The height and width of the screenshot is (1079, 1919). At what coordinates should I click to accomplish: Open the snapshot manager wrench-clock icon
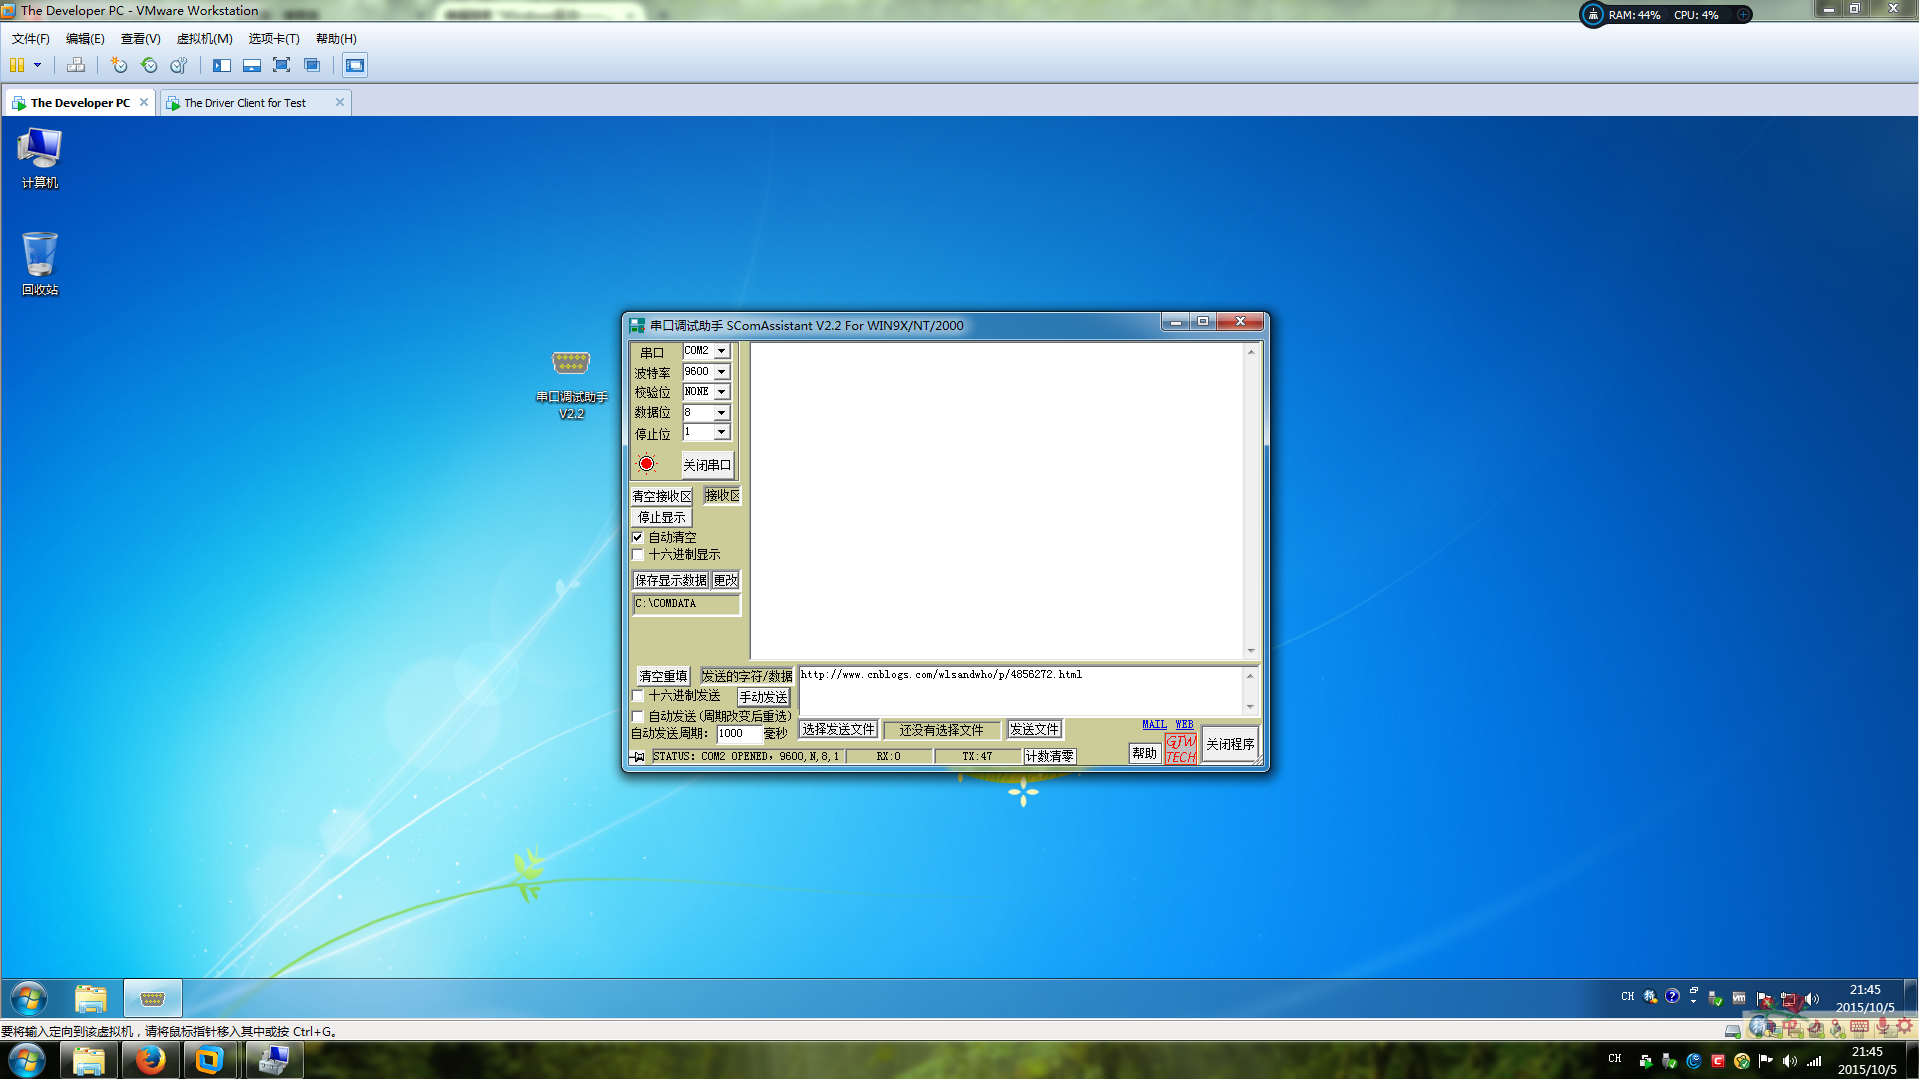pyautogui.click(x=179, y=65)
